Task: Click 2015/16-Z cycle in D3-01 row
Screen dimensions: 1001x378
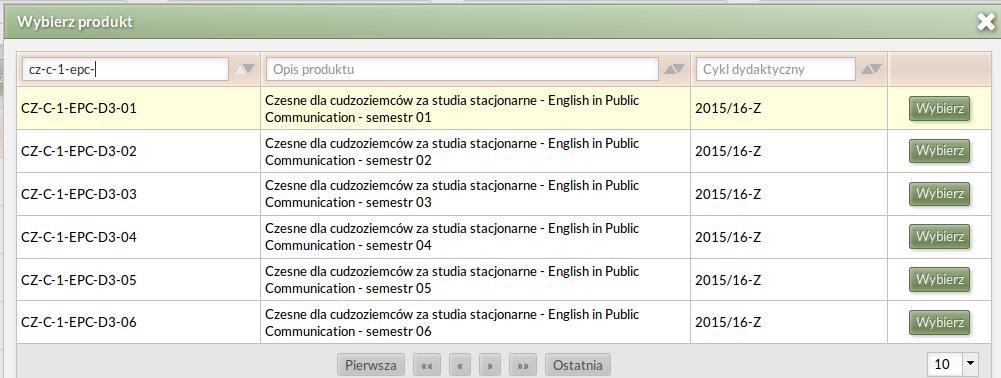Action: coord(728,109)
